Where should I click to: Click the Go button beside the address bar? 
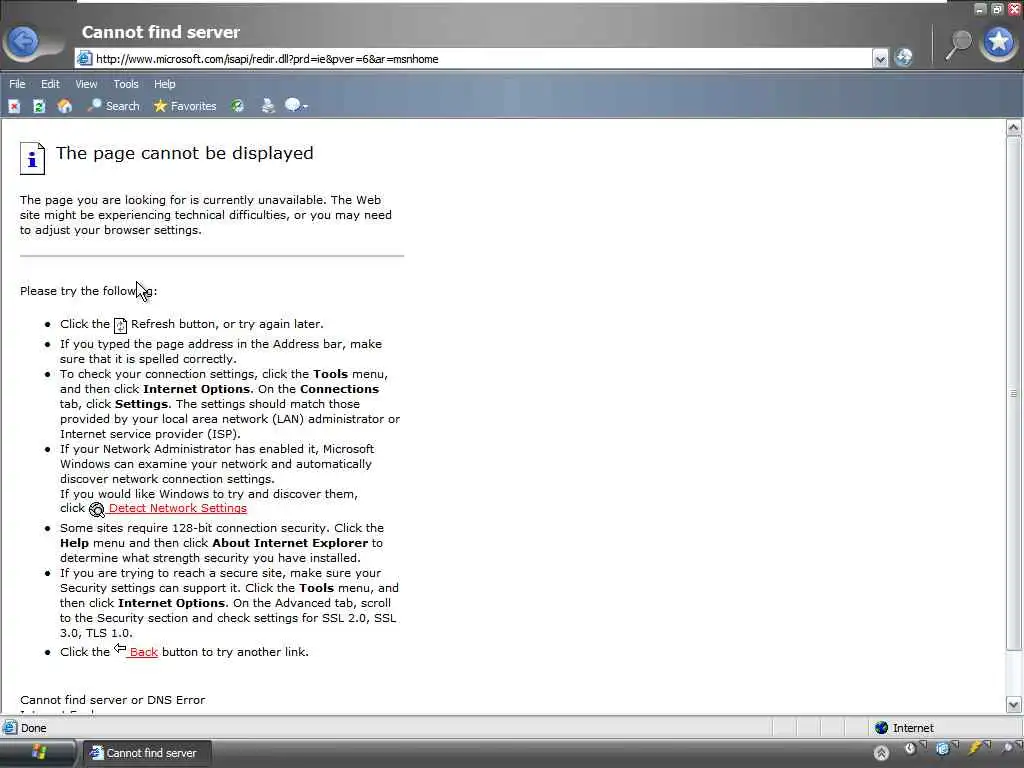point(903,58)
